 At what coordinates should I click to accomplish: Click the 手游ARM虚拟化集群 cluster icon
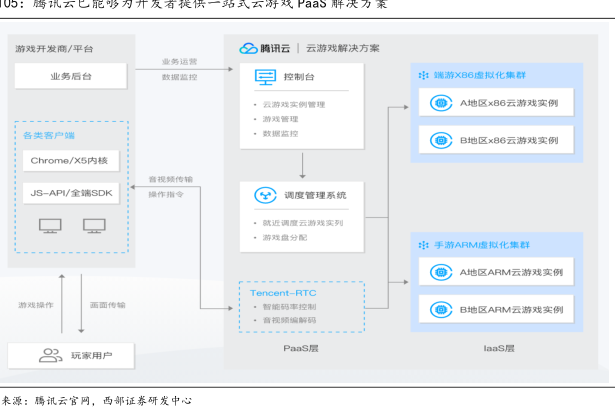click(x=424, y=242)
